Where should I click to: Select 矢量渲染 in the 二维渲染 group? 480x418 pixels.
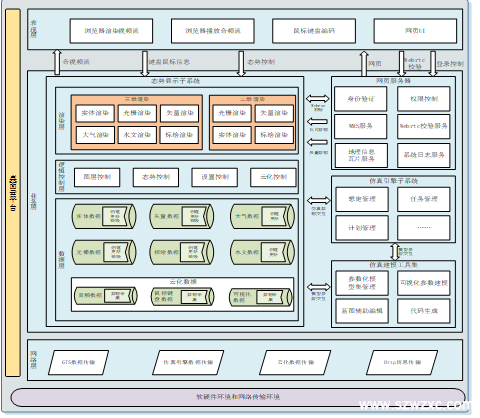pos(274,113)
